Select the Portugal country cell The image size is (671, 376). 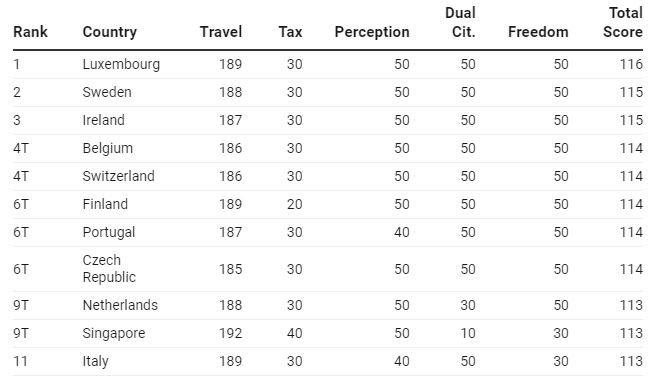pyautogui.click(x=109, y=232)
